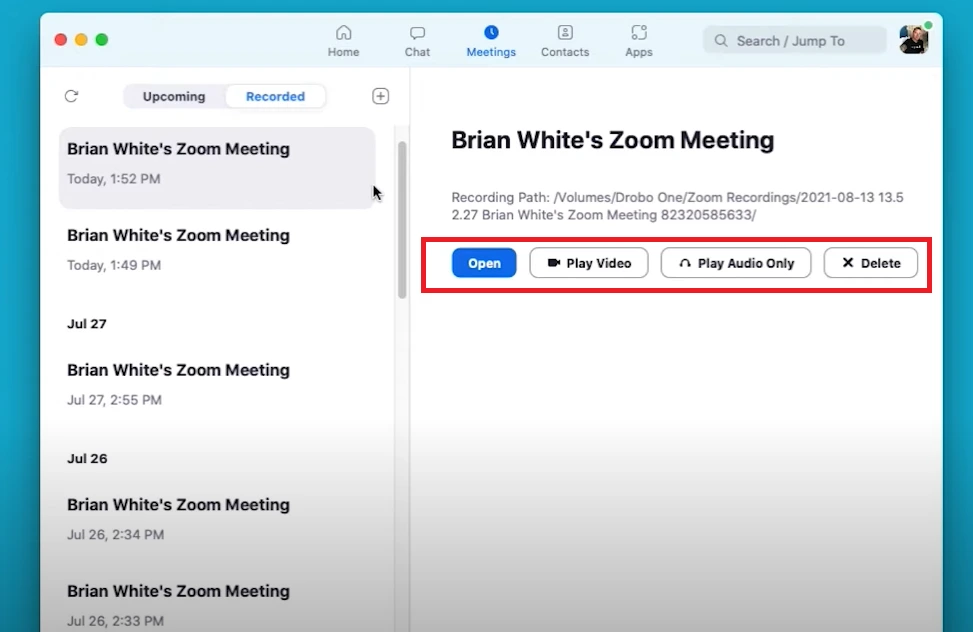Click the Search / Jump To field
Viewport: 973px width, 632px height.
point(794,40)
